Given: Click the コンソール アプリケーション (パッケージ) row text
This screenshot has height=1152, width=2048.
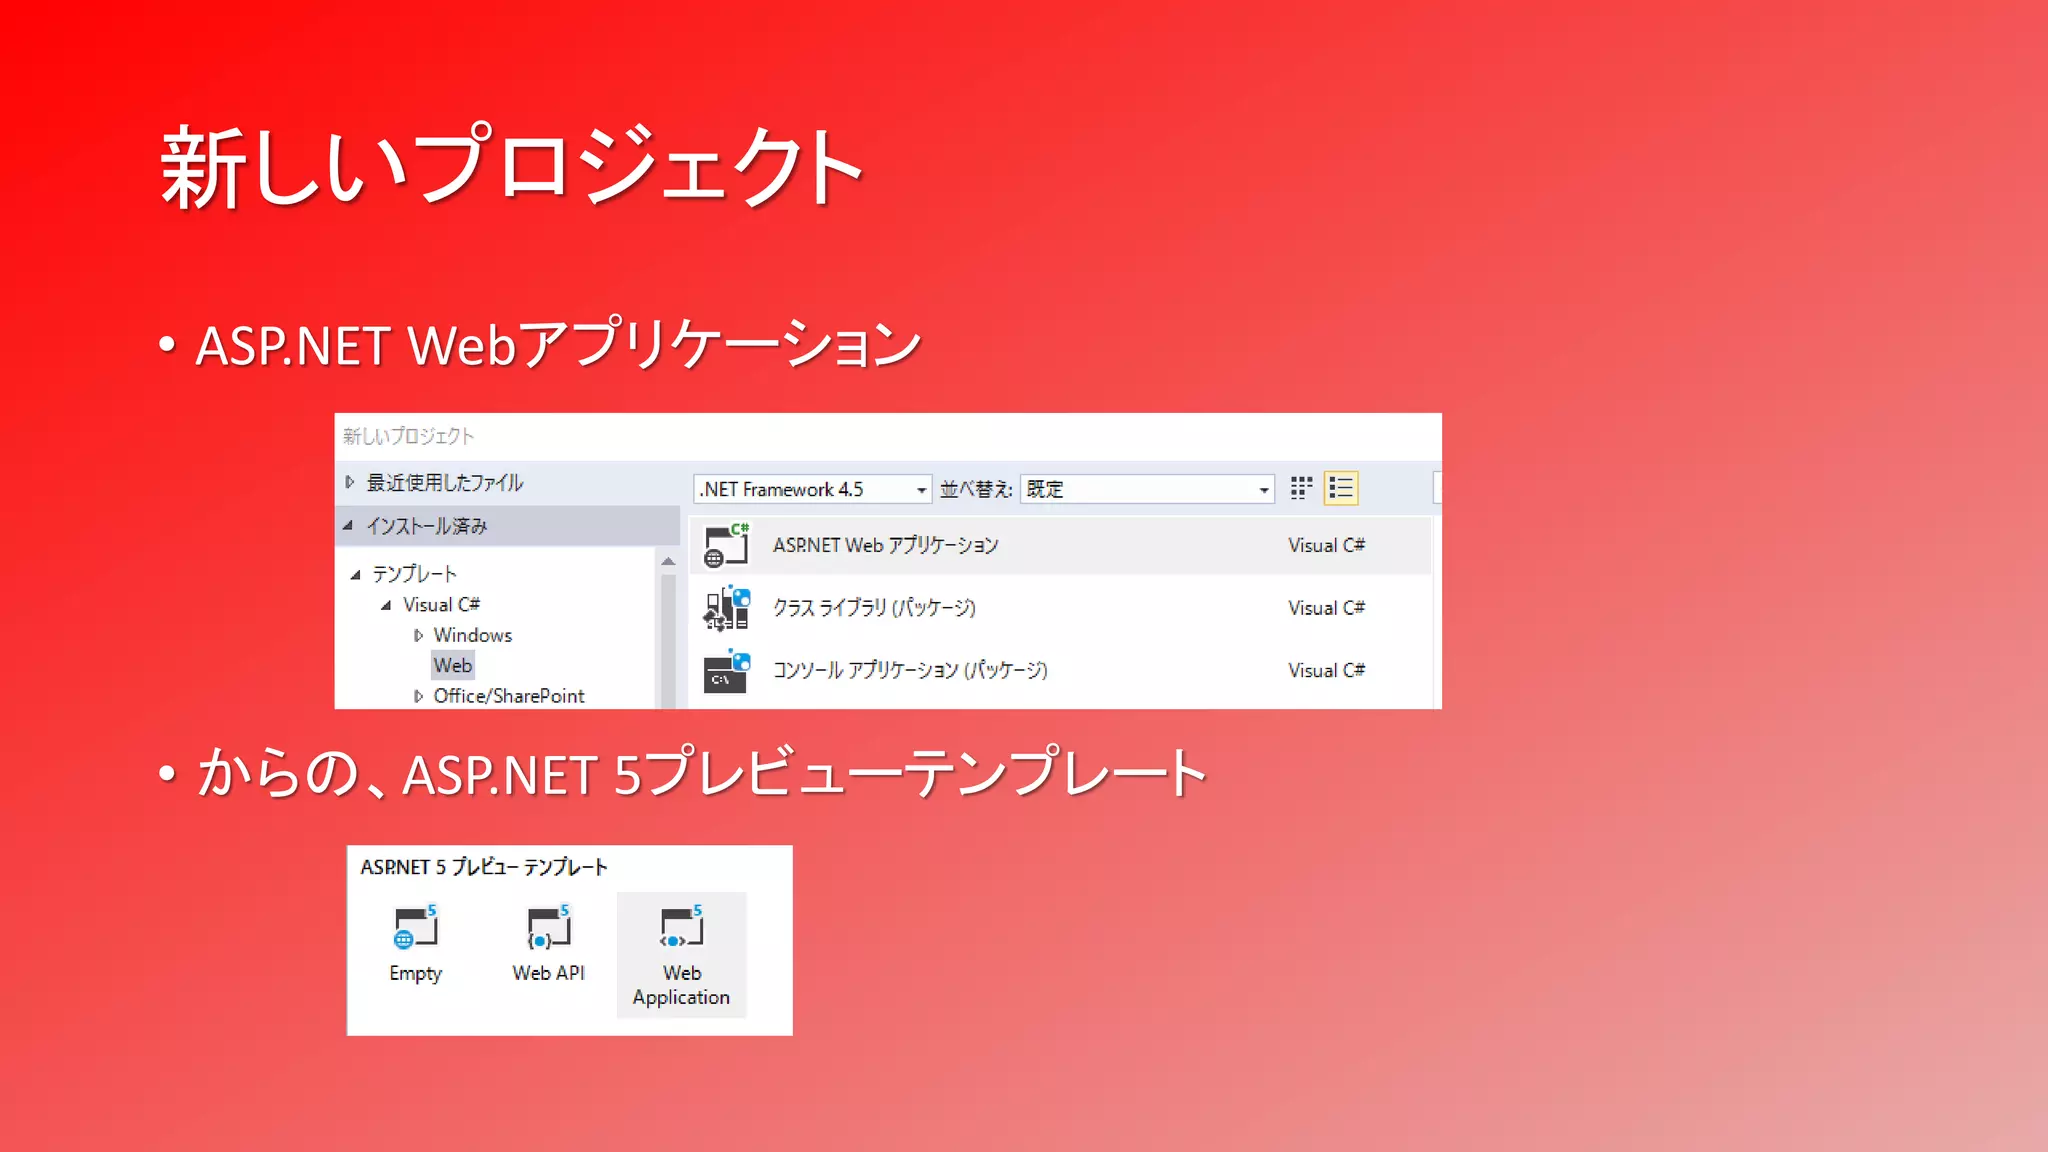Looking at the screenshot, I should point(910,670).
